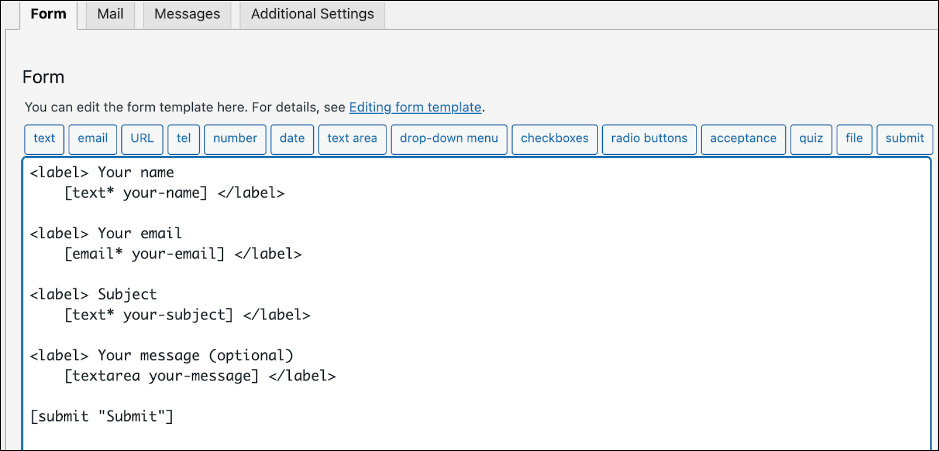
Task: Add a radio buttons tag
Action: click(650, 139)
